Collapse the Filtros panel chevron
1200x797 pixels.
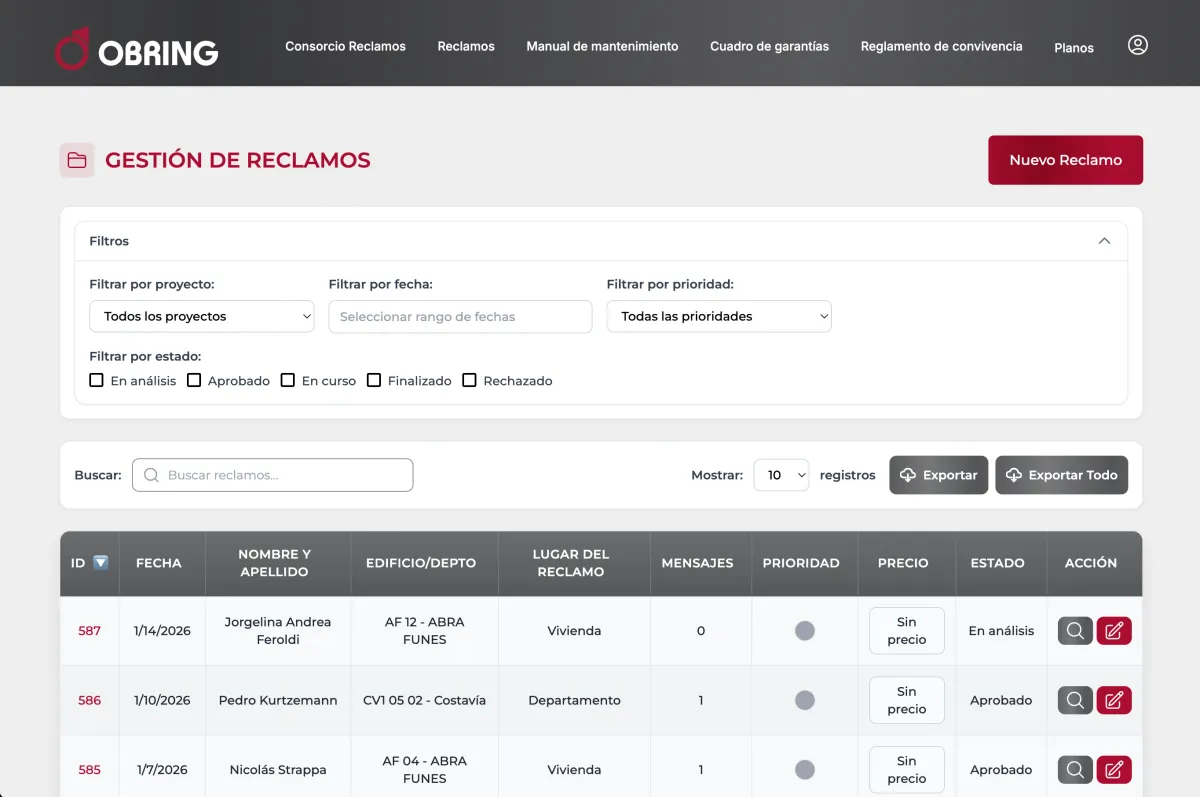[x=1104, y=241]
